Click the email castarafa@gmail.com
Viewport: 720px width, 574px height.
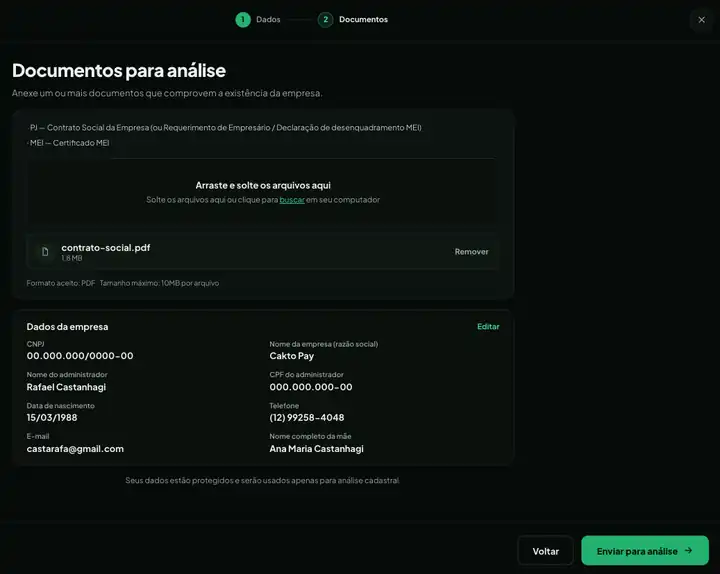pyautogui.click(x=75, y=449)
